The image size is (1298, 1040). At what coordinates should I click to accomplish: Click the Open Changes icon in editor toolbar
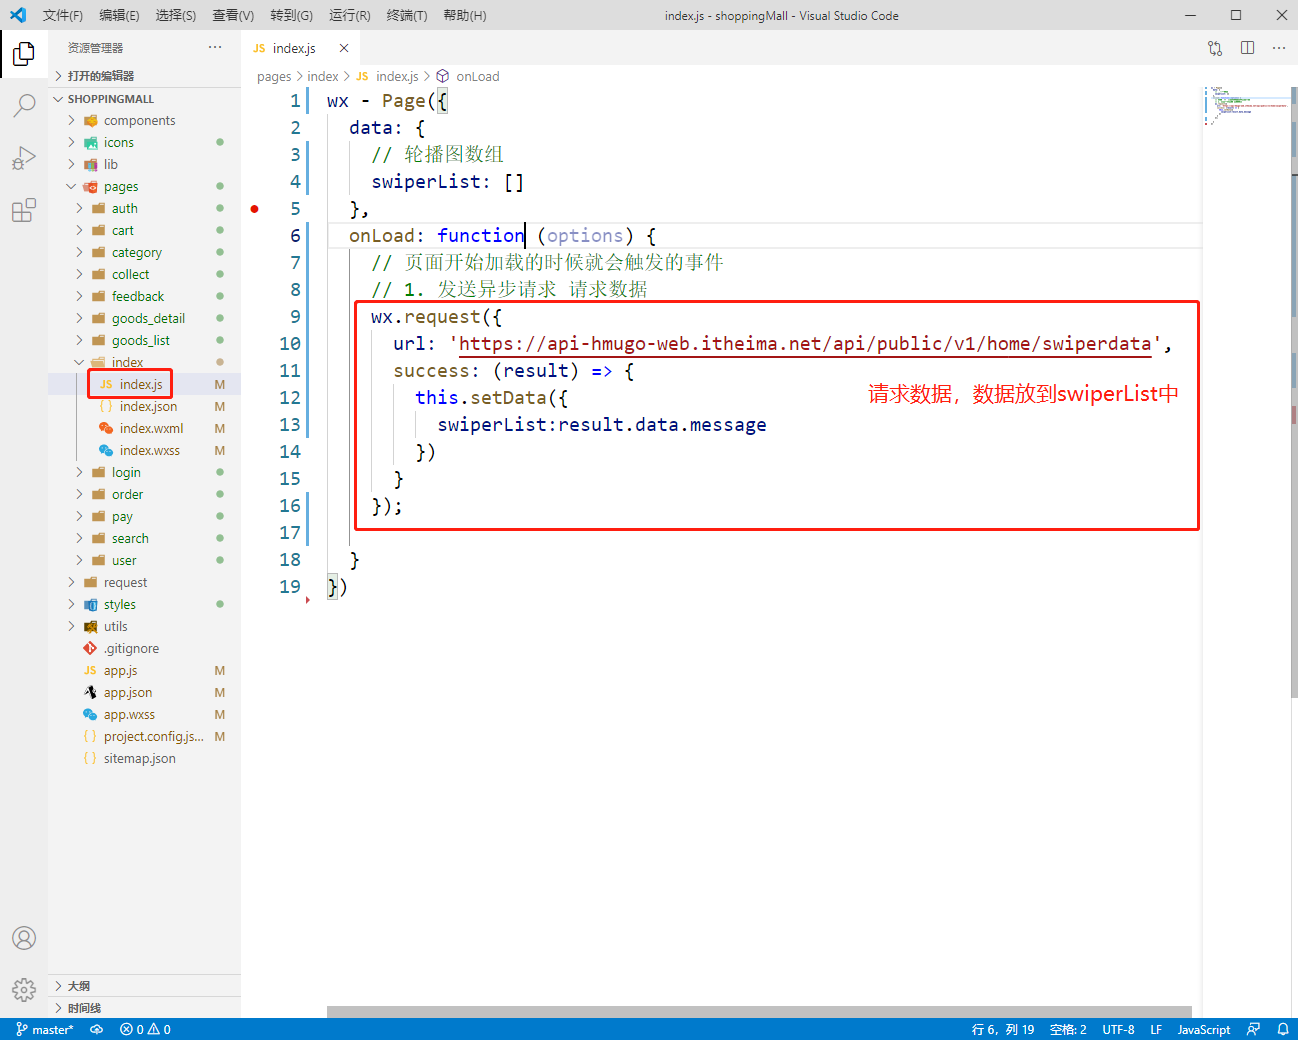[x=1215, y=48]
